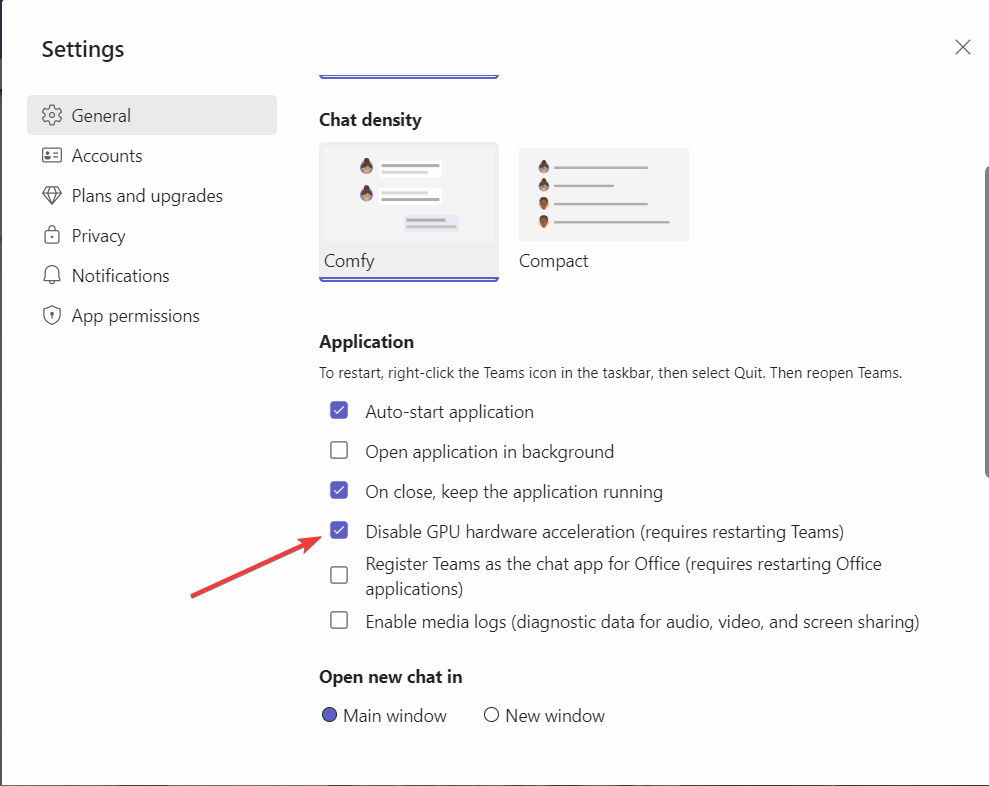Select New window radio option
This screenshot has width=989, height=786.
(x=491, y=715)
